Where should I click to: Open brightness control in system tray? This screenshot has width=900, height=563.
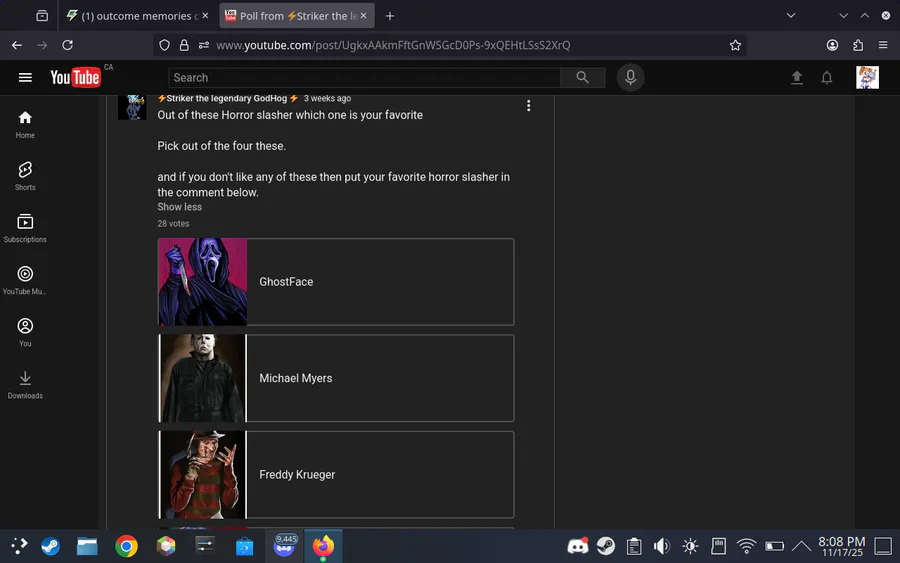coord(690,546)
